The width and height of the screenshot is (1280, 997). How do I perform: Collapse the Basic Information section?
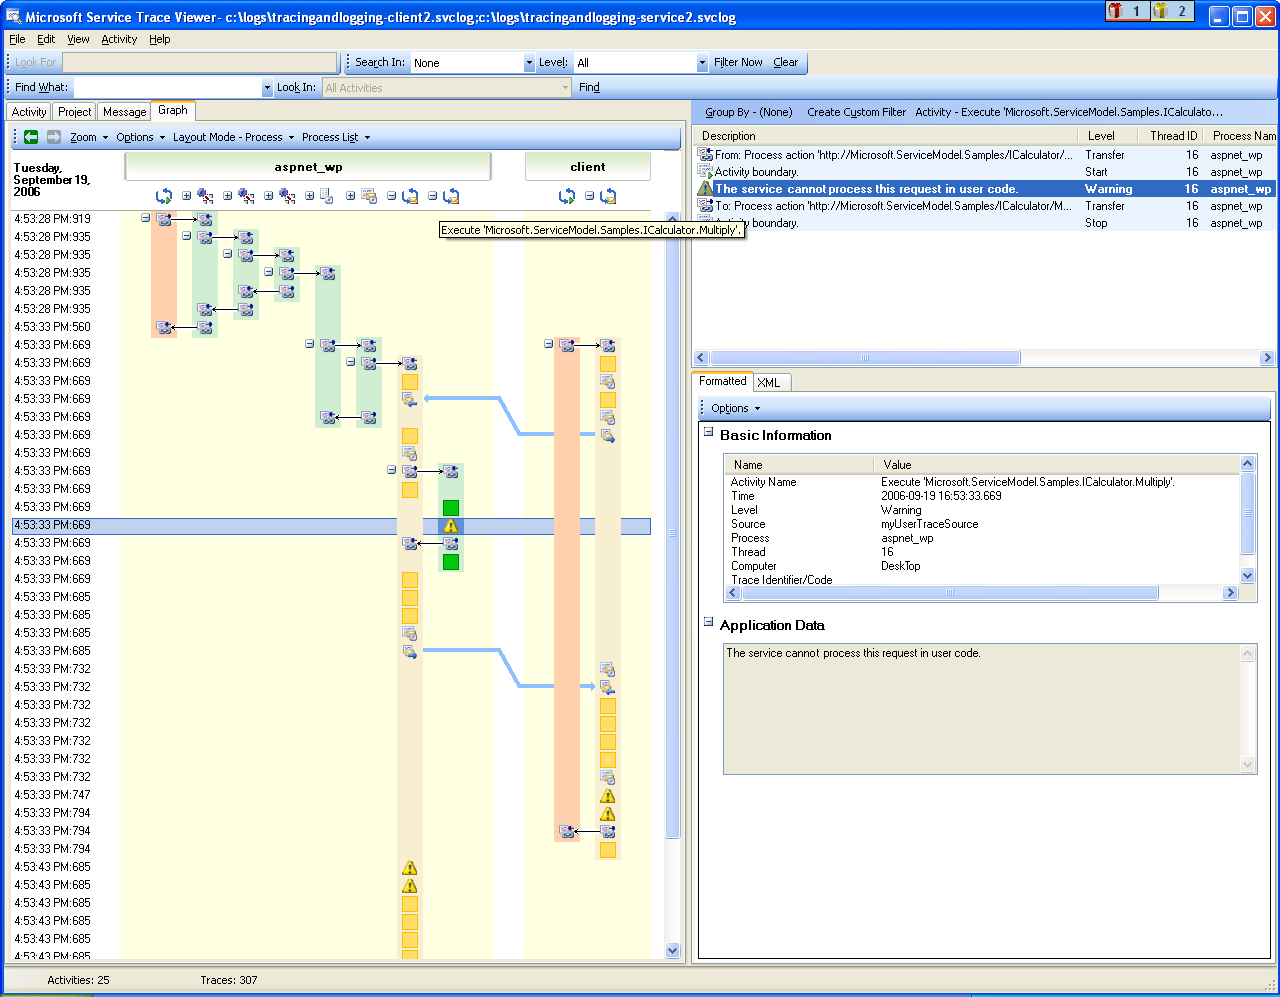click(708, 434)
